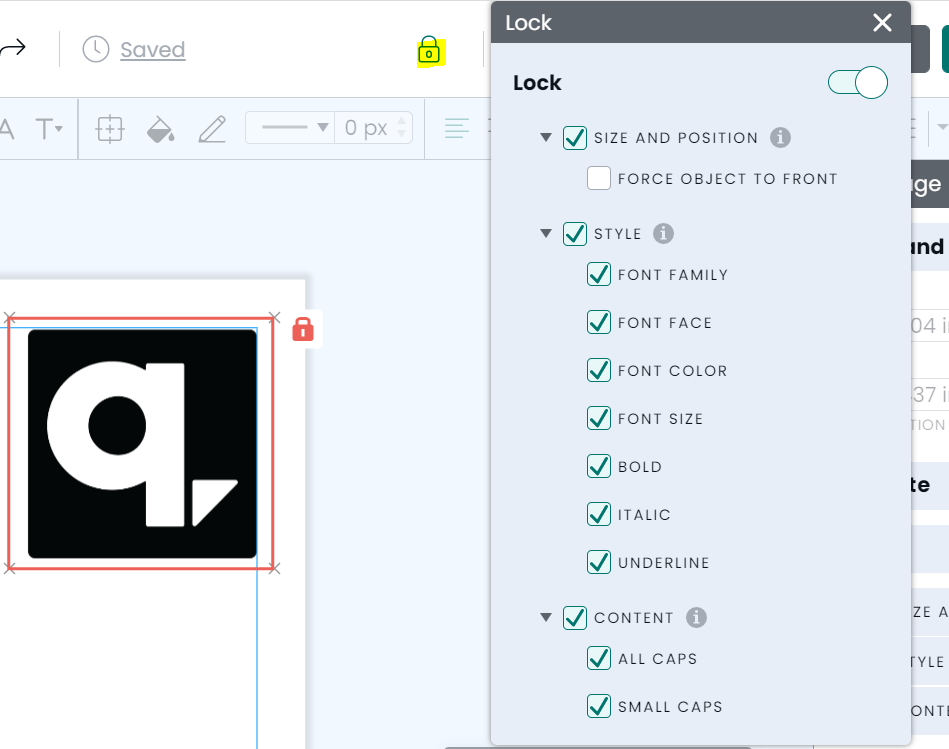
Task: Open the line style dropdown
Action: pos(291,128)
